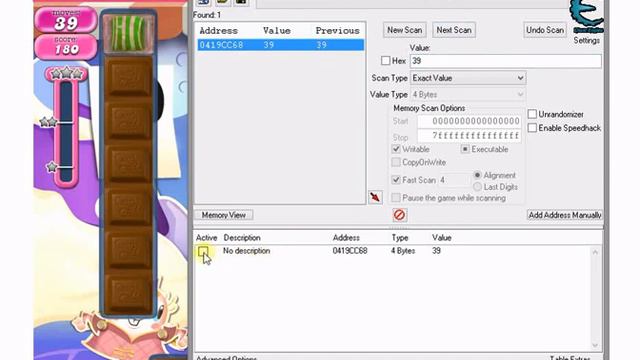This screenshot has width=640, height=360.
Task: Enable the Unrandomizer checkbox
Action: tap(532, 114)
